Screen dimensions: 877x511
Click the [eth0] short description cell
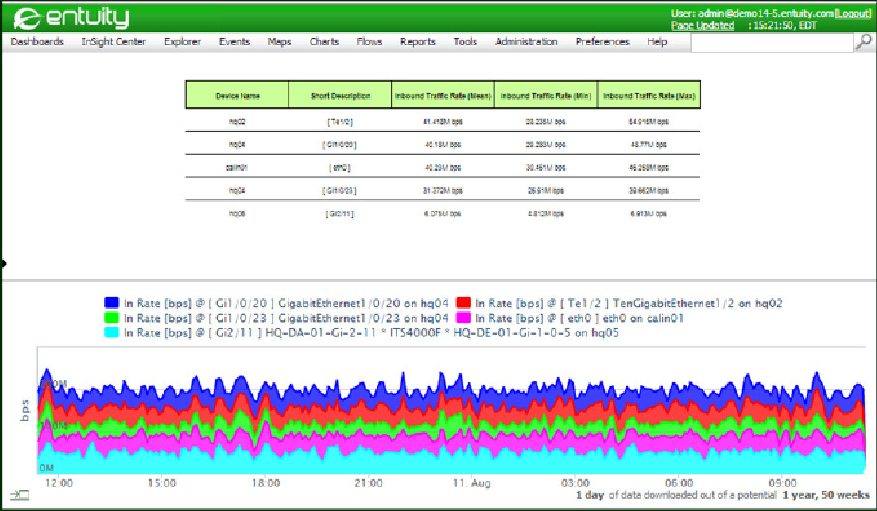340,167
